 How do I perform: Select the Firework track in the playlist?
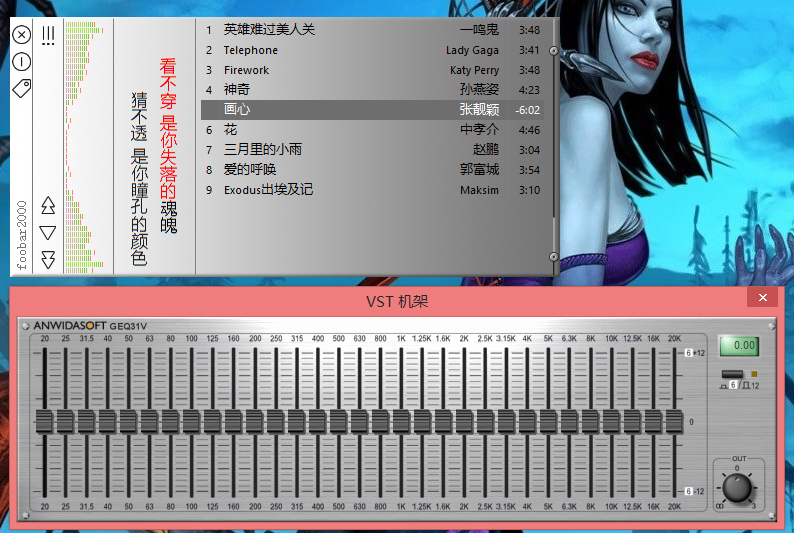coord(372,70)
